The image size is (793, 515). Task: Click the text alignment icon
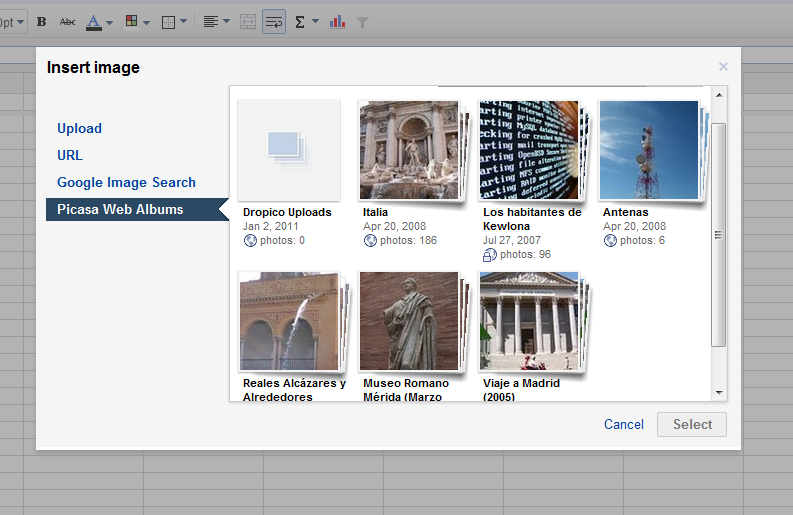211,22
